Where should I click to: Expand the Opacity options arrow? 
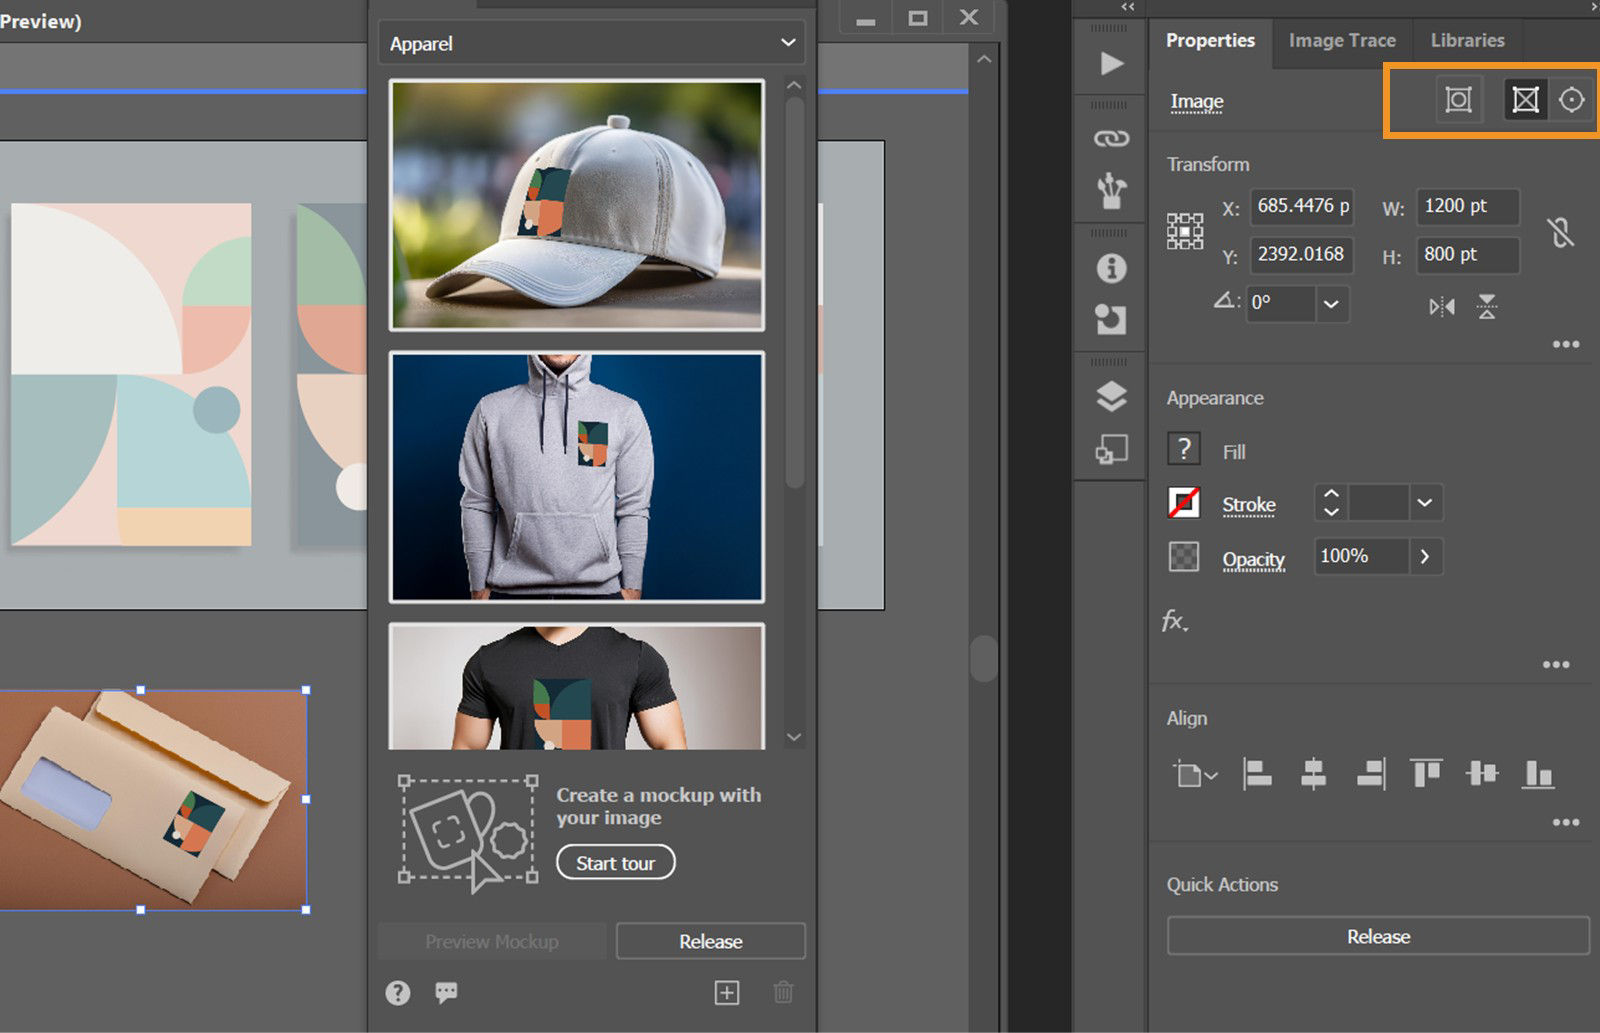(1424, 557)
